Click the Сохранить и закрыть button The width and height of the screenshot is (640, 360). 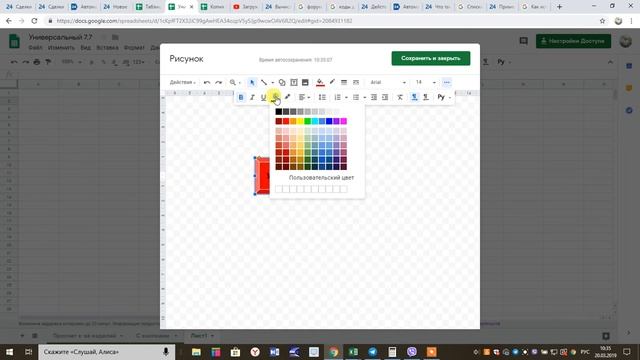point(431,58)
